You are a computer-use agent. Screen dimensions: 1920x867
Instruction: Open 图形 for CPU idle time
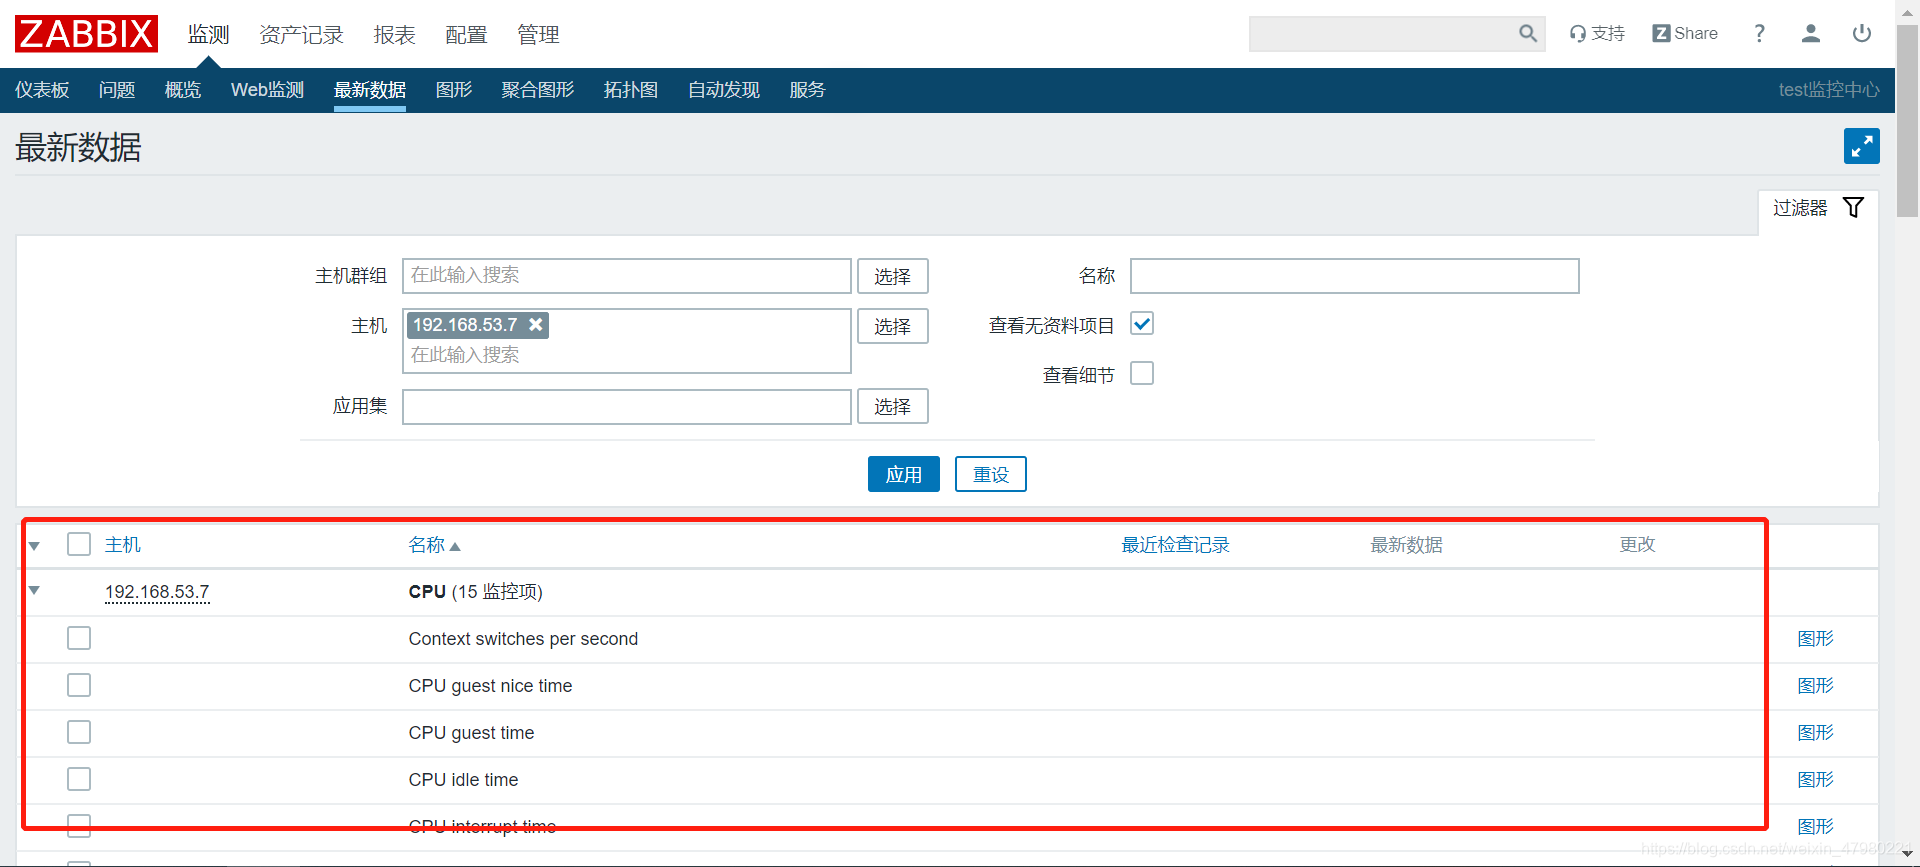[1815, 779]
